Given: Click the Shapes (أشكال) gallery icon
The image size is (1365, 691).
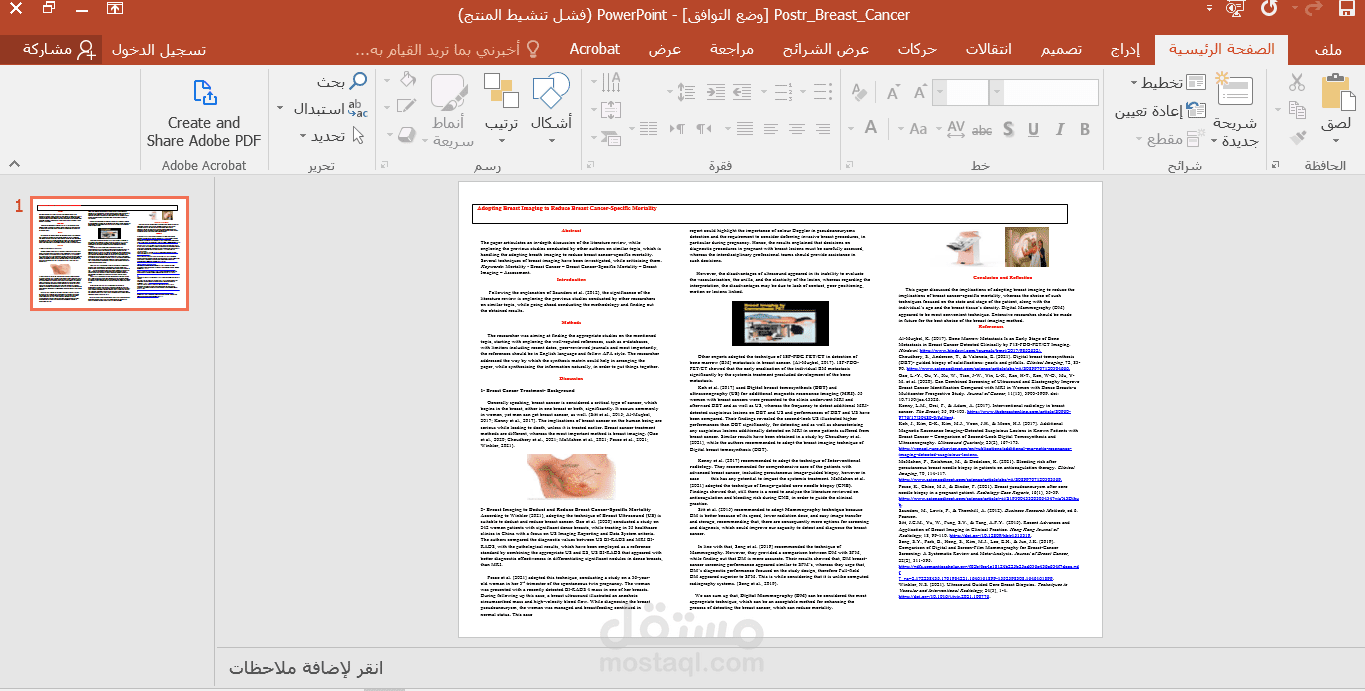Looking at the screenshot, I should 551,91.
